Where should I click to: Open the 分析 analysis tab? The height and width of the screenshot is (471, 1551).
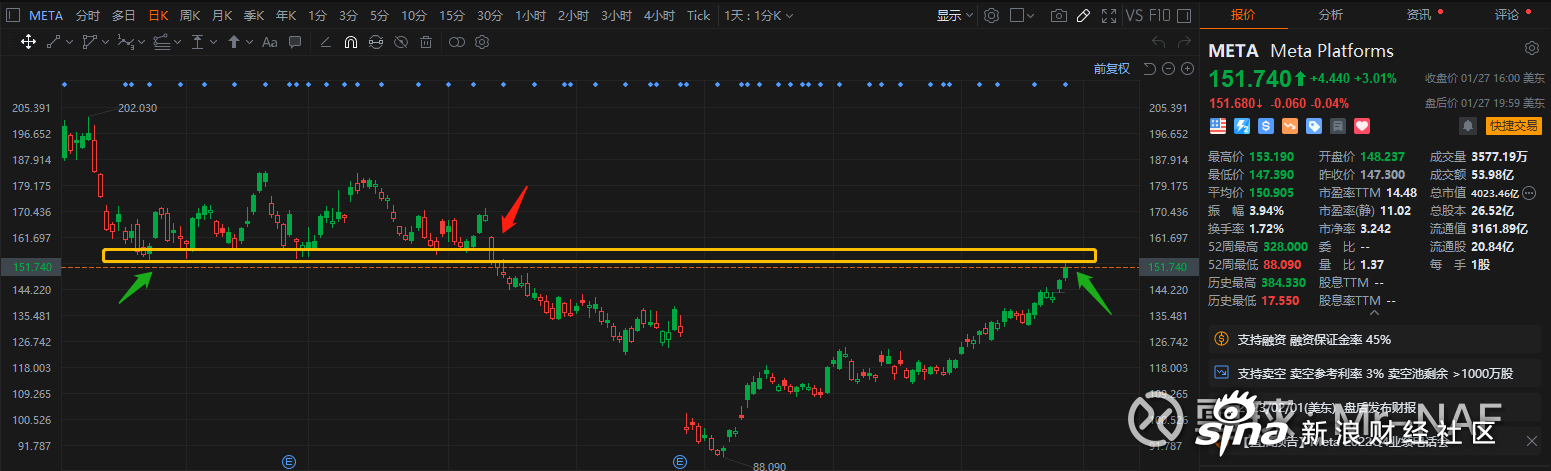tap(1331, 15)
